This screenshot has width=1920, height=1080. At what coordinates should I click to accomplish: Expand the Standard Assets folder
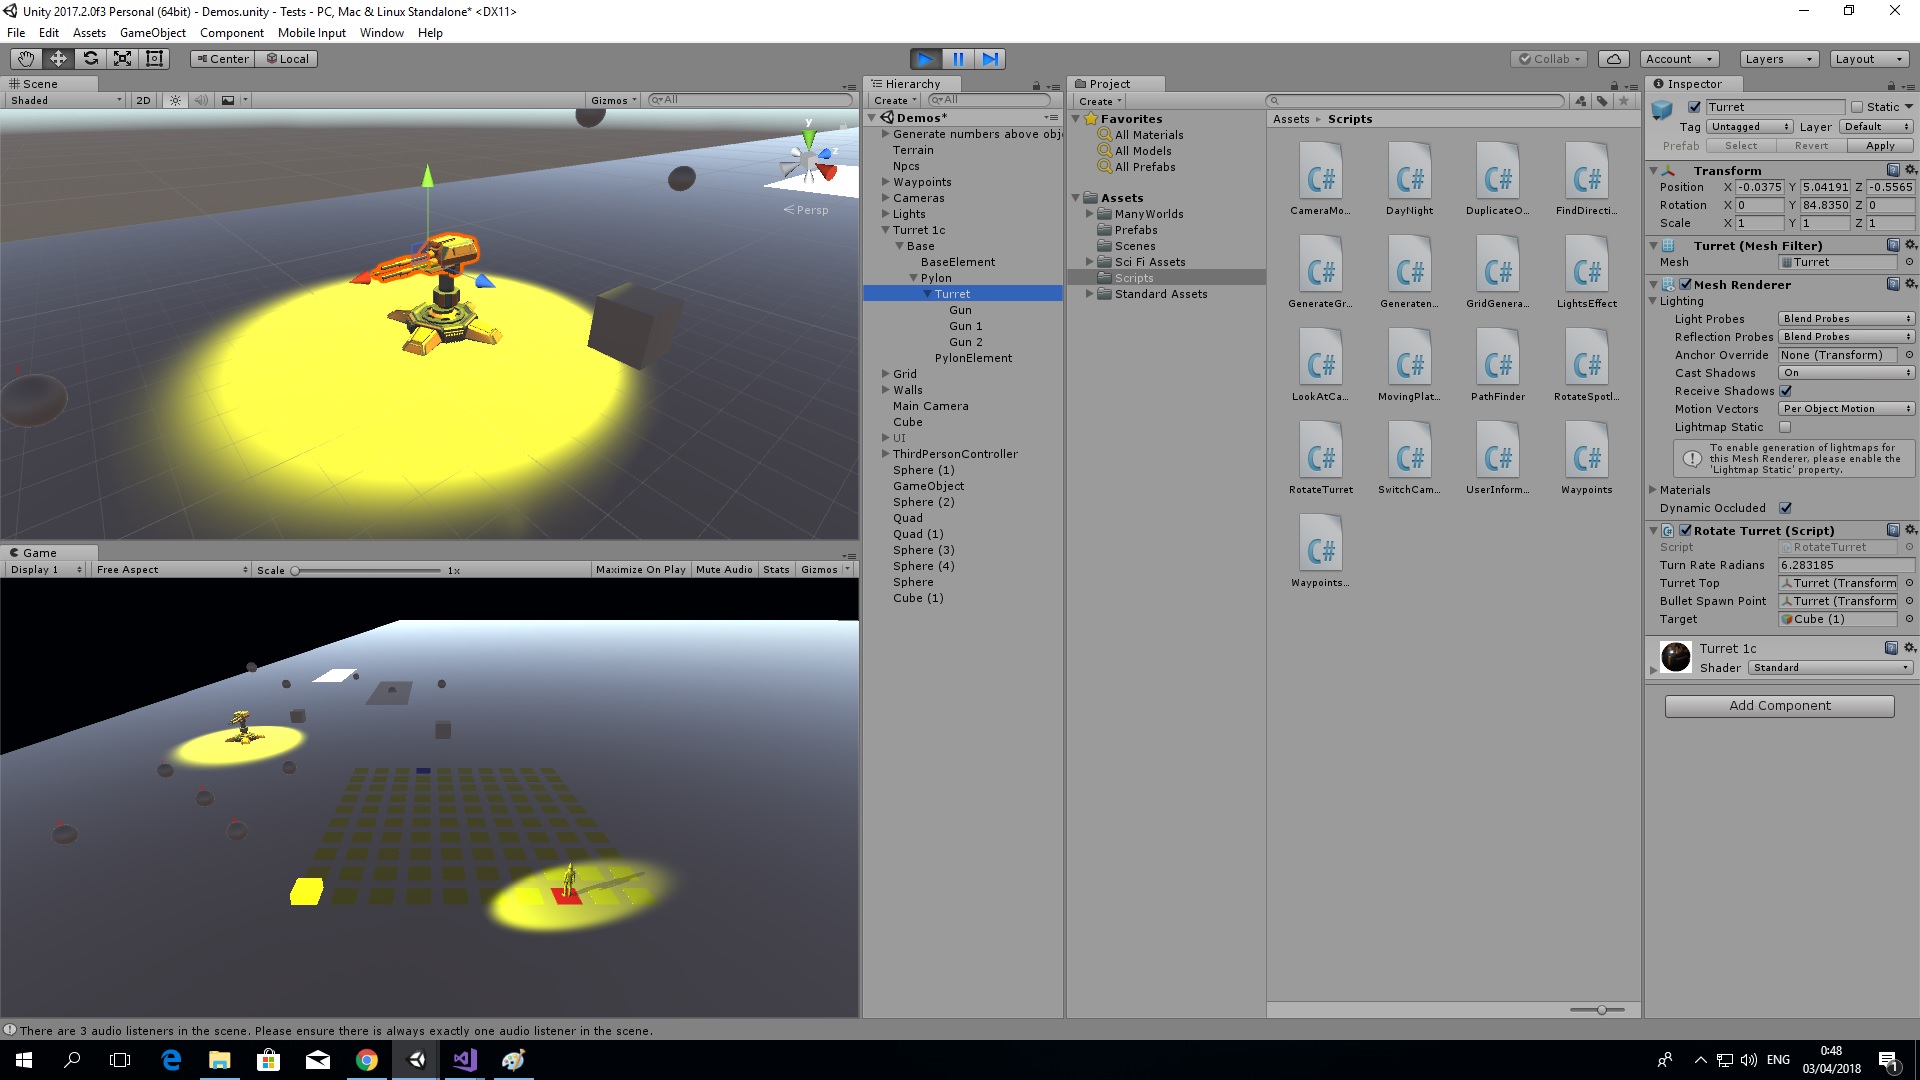1090,294
